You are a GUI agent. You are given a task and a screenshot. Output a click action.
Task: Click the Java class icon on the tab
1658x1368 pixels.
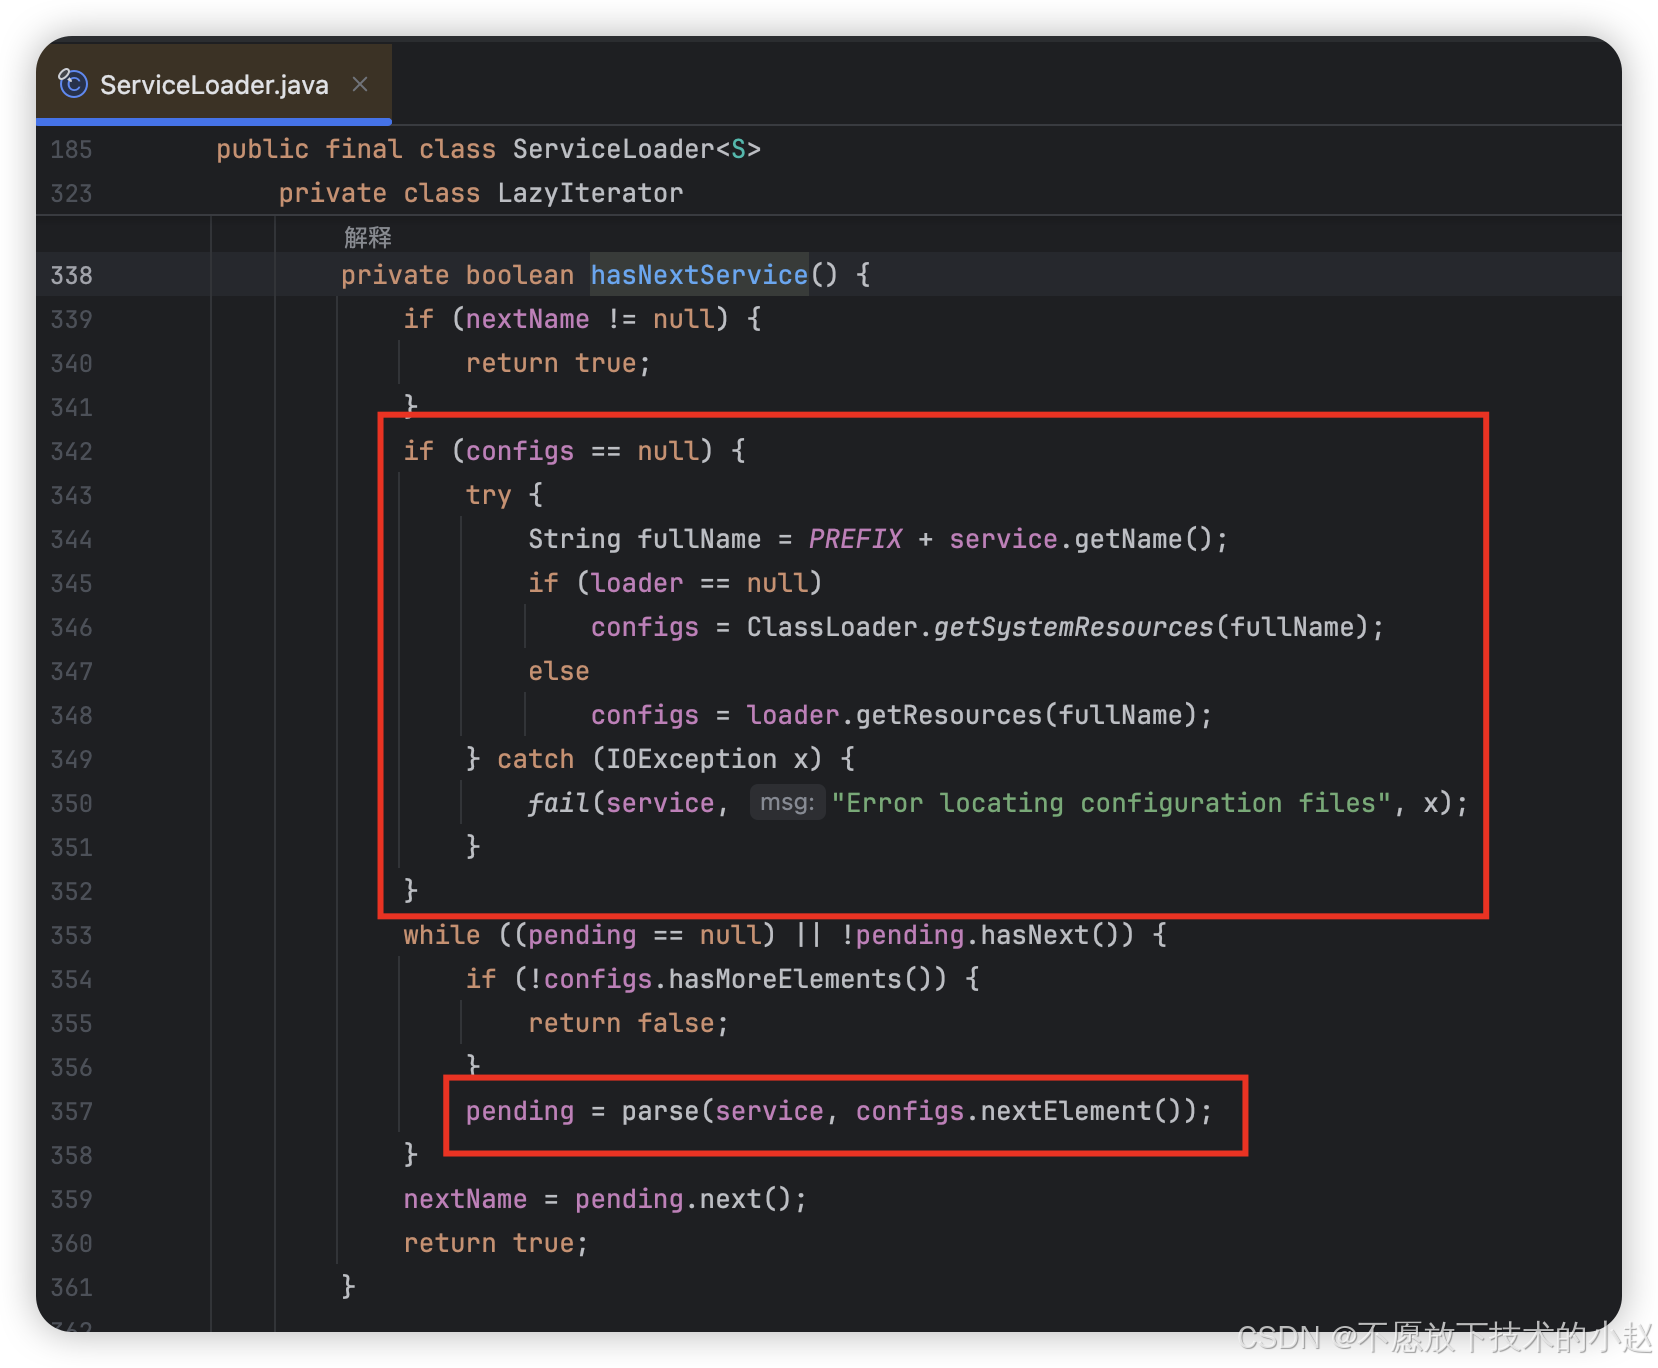[72, 84]
